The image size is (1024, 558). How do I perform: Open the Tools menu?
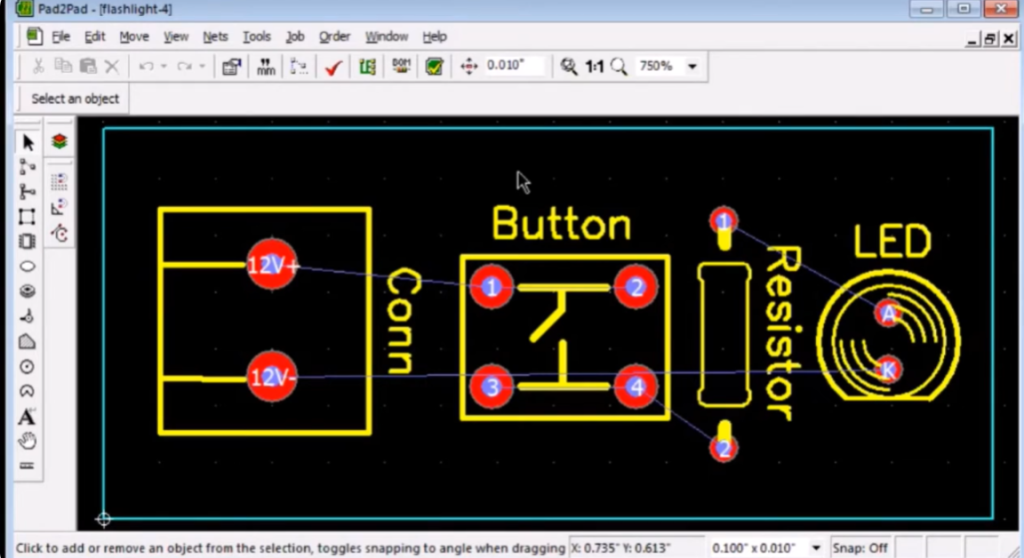(257, 37)
